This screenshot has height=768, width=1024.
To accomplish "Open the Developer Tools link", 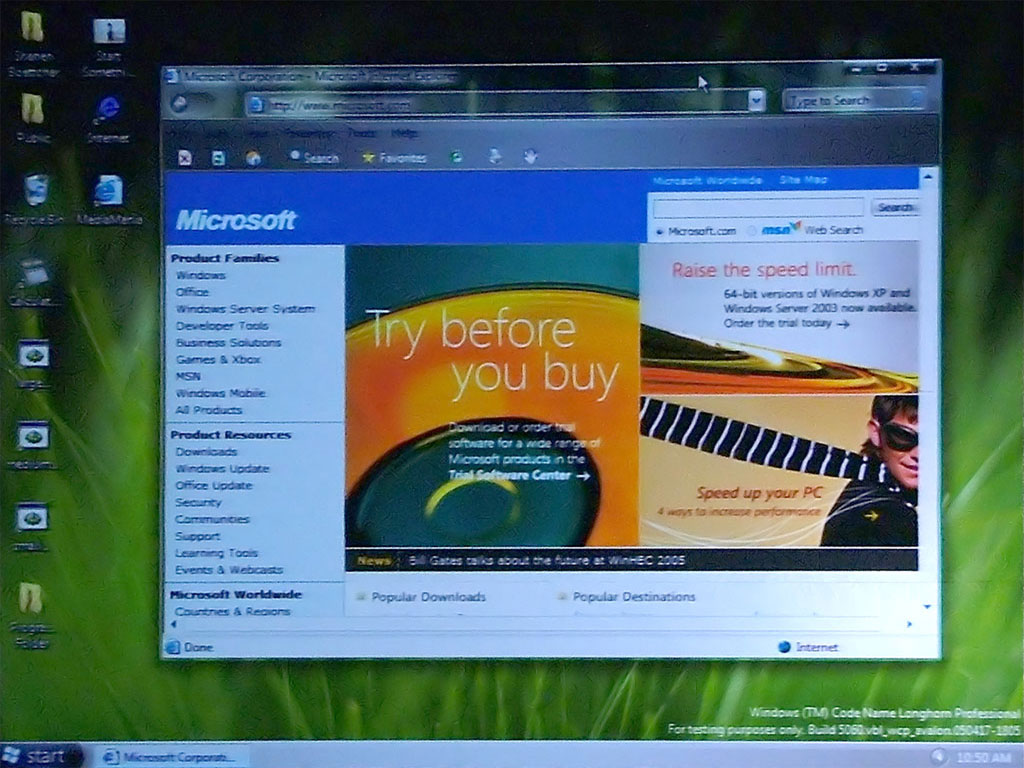I will coord(222,326).
